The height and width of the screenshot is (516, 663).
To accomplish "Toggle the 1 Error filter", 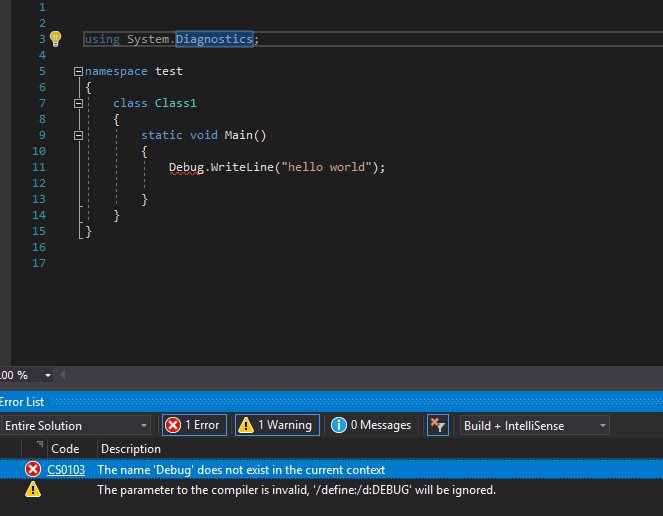I will click(194, 425).
